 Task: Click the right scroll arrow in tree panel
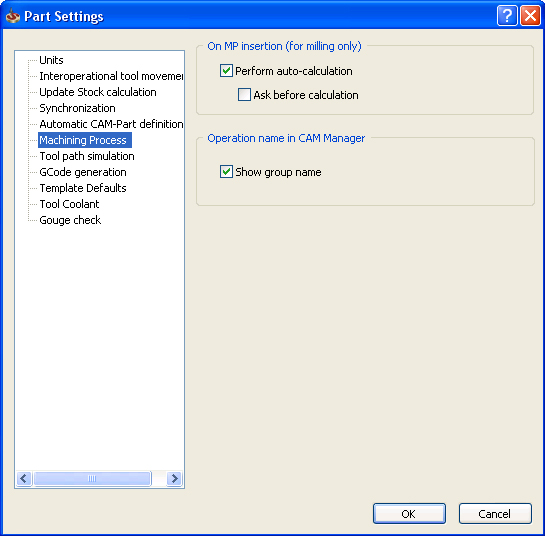tap(174, 479)
